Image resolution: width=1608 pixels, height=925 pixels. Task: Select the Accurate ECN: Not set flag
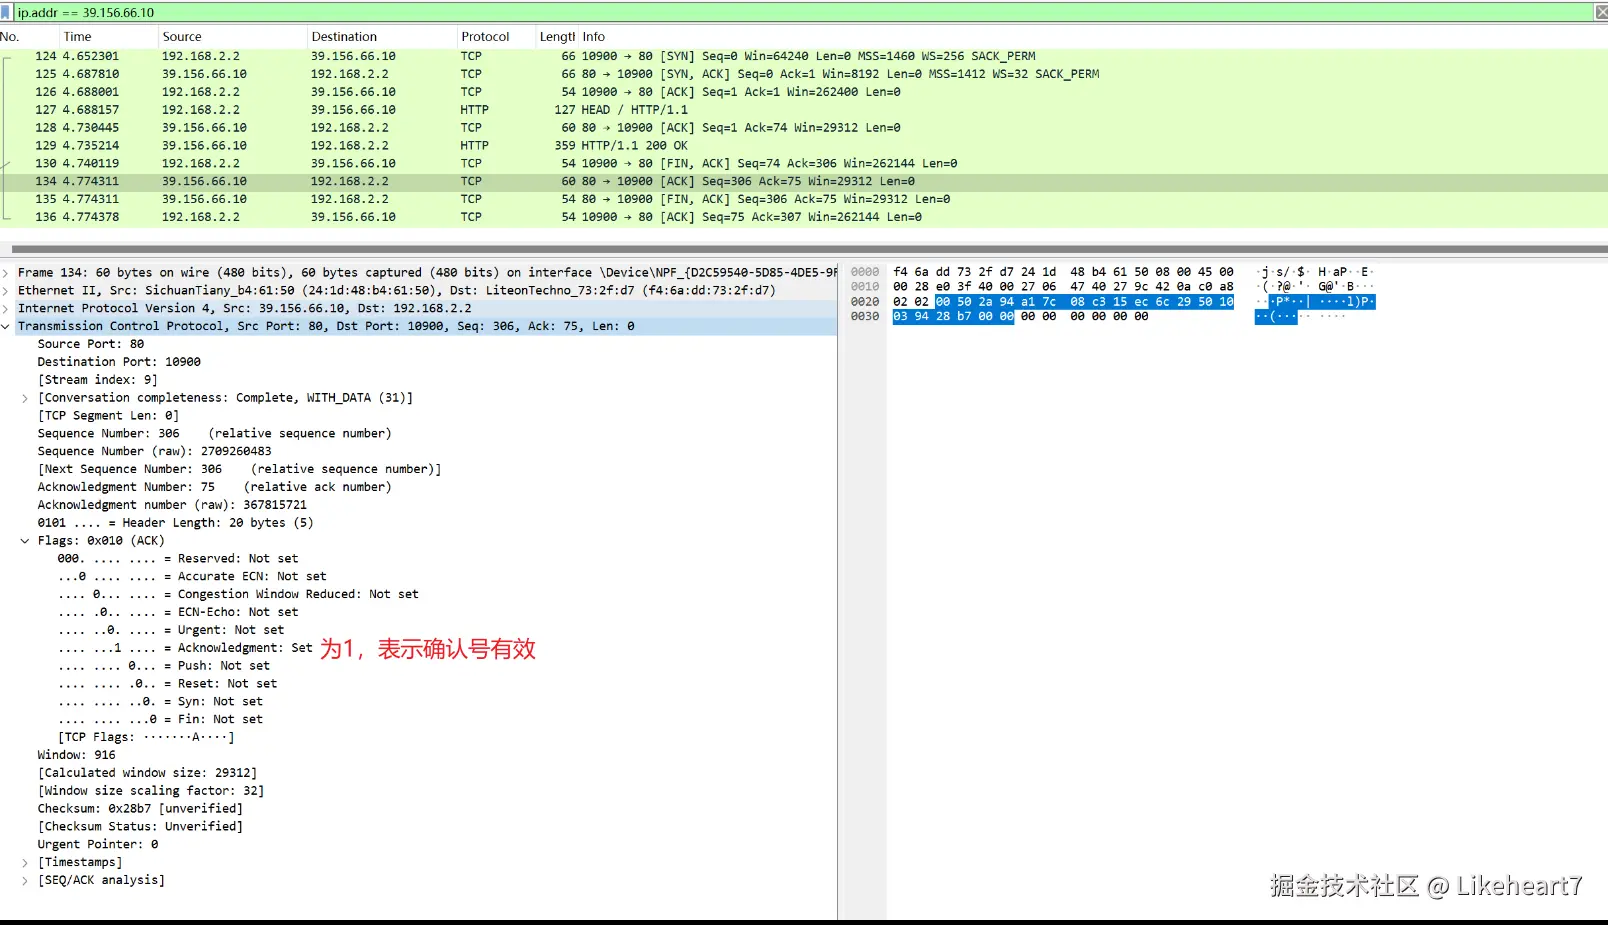192,577
